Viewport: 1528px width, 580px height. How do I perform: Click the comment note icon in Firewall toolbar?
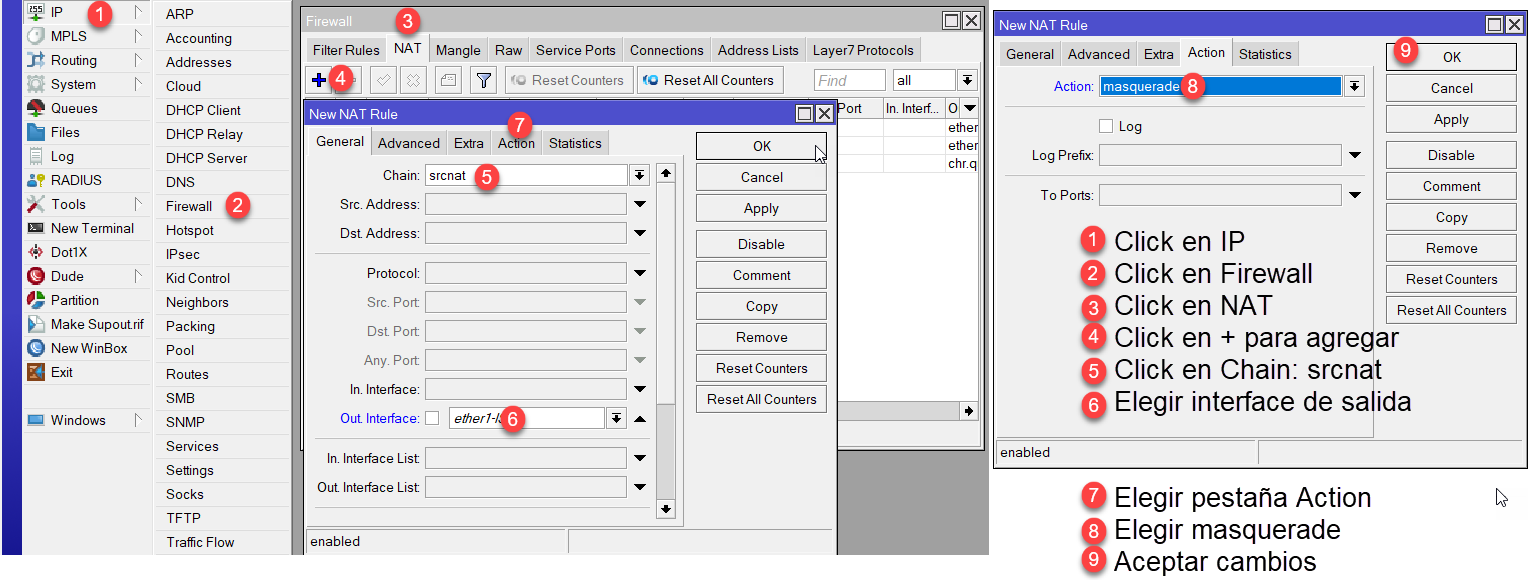(x=448, y=80)
